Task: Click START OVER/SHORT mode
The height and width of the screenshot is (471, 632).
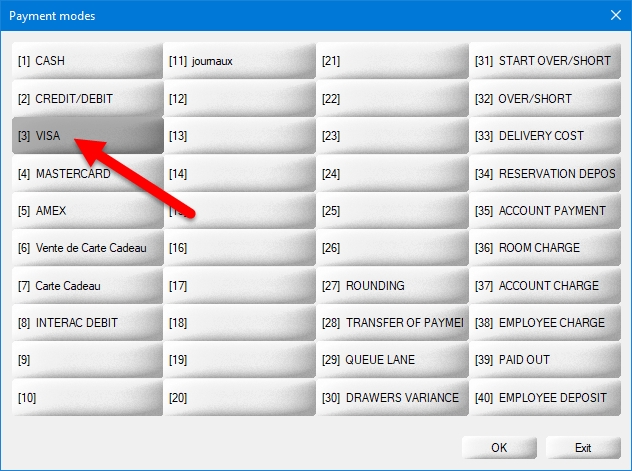Action: pos(545,61)
